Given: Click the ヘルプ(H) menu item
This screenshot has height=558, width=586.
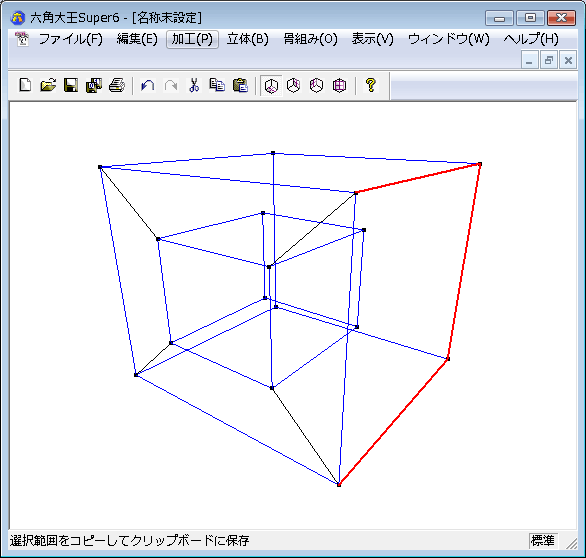Looking at the screenshot, I should 531,39.
